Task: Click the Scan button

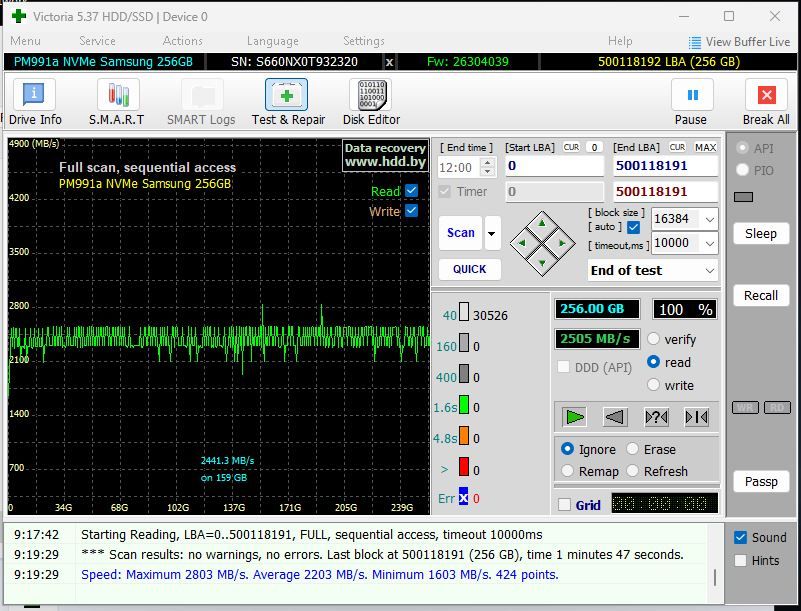Action: pos(461,233)
